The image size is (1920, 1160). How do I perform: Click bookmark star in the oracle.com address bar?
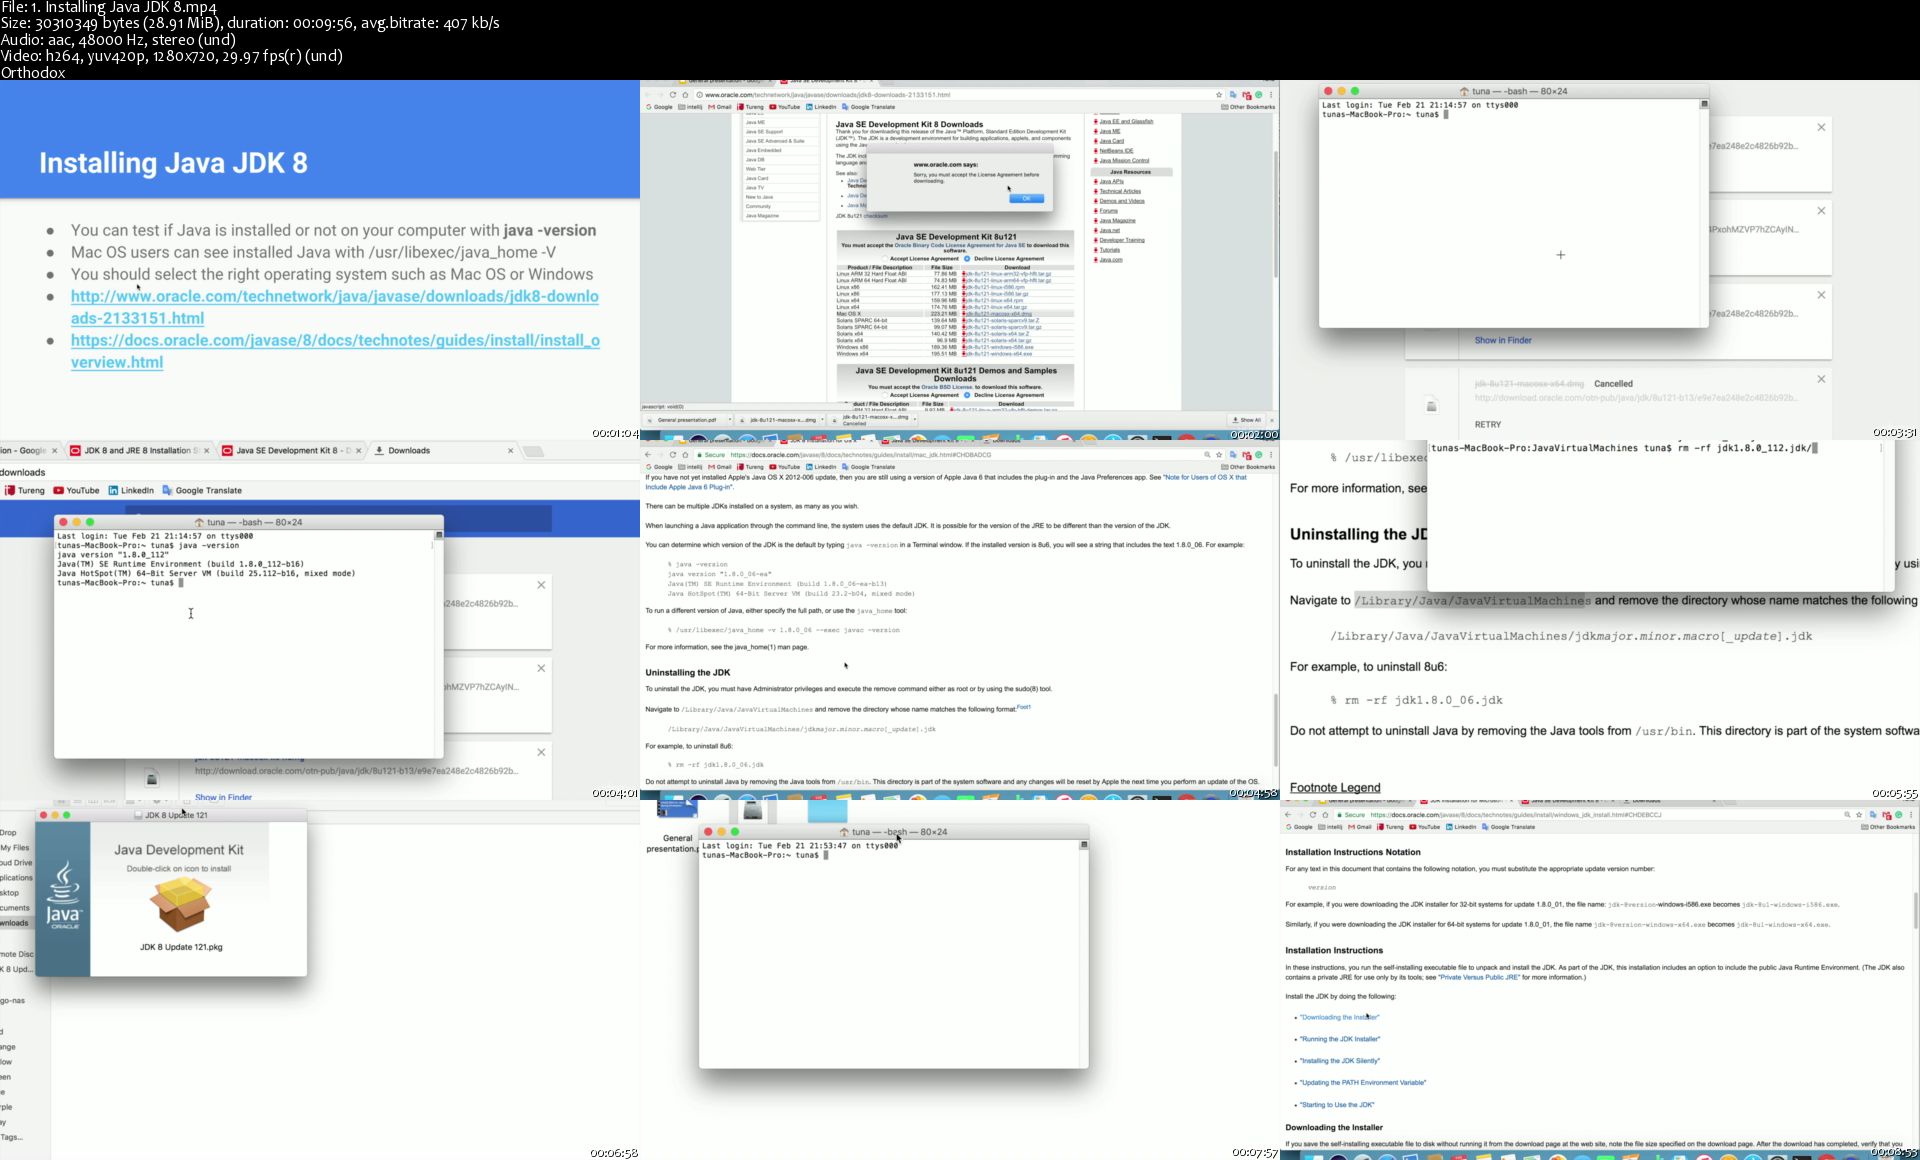[x=1219, y=95]
